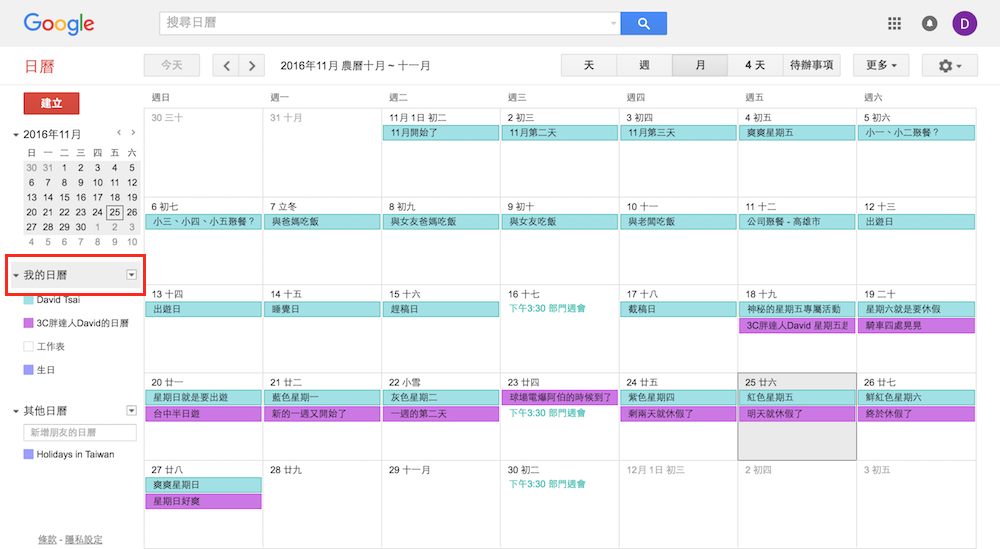This screenshot has height=549, width=1000.
Task: Open the Google apps grid
Action: (895, 24)
